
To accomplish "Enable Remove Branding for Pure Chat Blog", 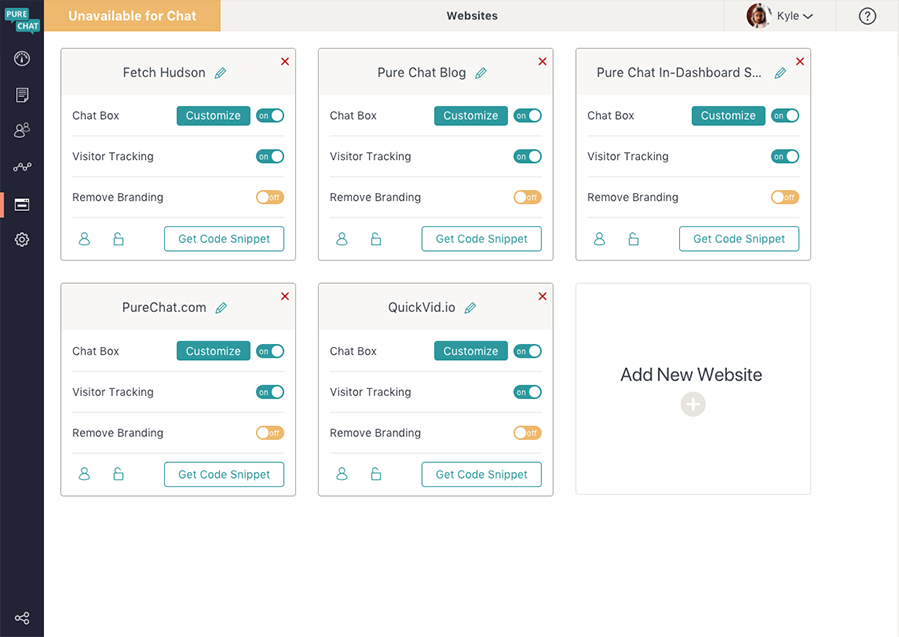I will tap(527, 197).
